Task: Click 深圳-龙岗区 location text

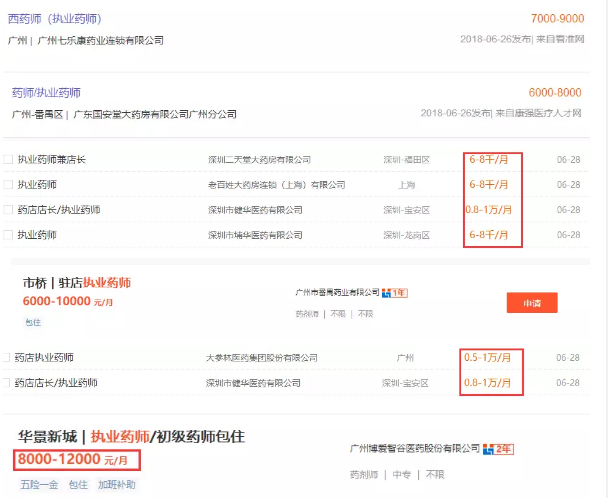Action: 406,235
